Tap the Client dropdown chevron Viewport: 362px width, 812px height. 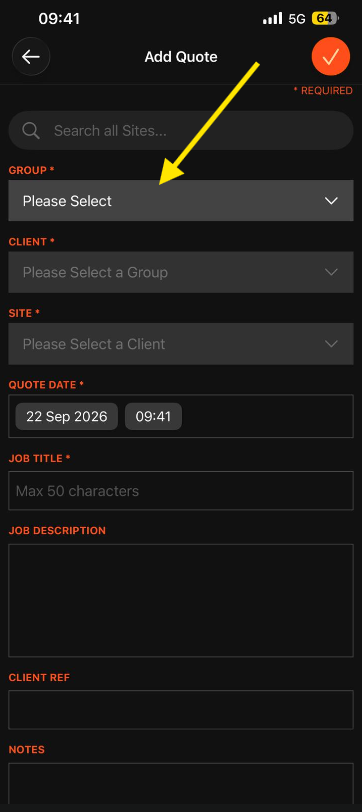click(331, 272)
